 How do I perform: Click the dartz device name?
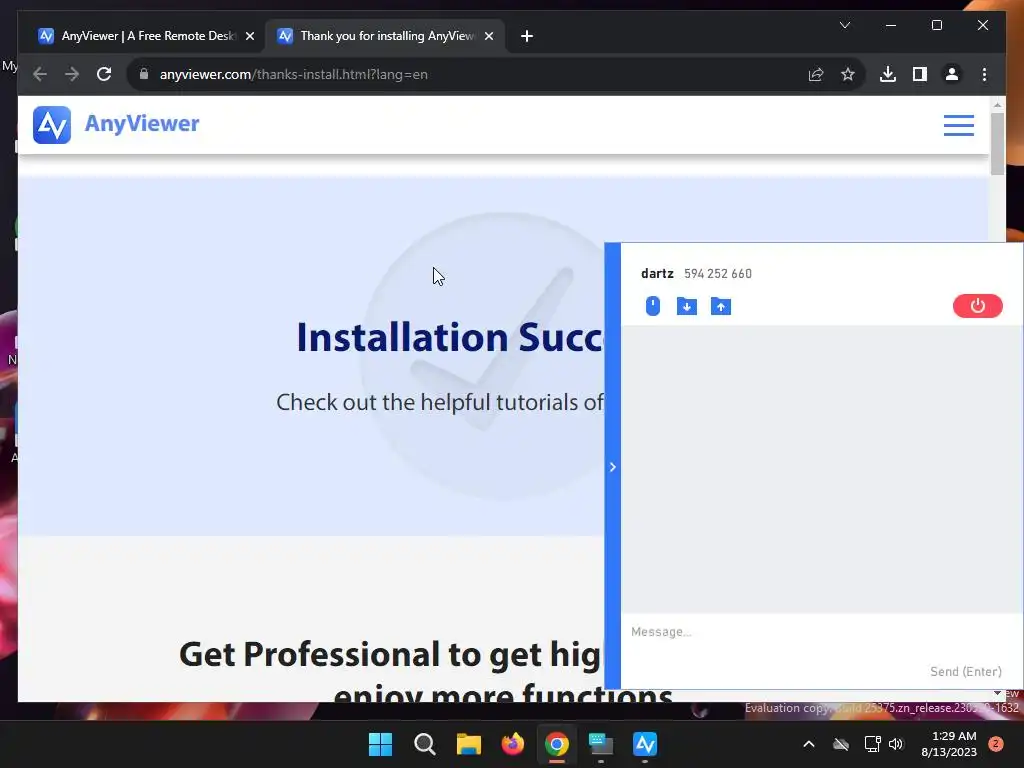tap(657, 274)
